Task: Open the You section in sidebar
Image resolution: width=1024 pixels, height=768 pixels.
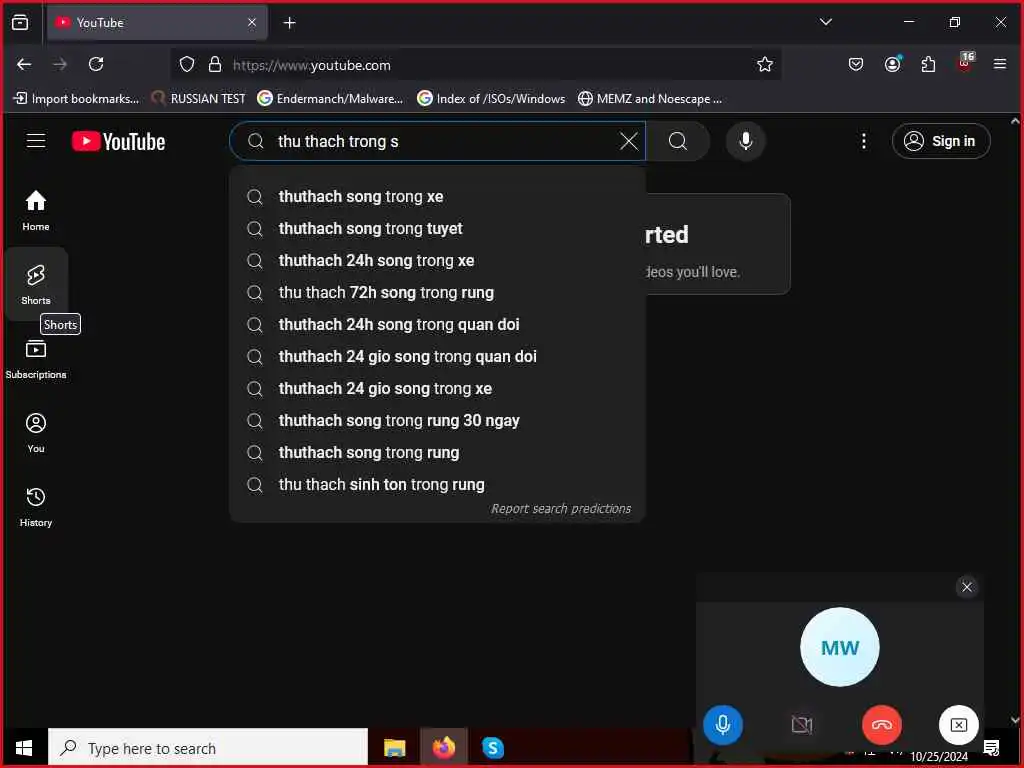Action: click(36, 432)
